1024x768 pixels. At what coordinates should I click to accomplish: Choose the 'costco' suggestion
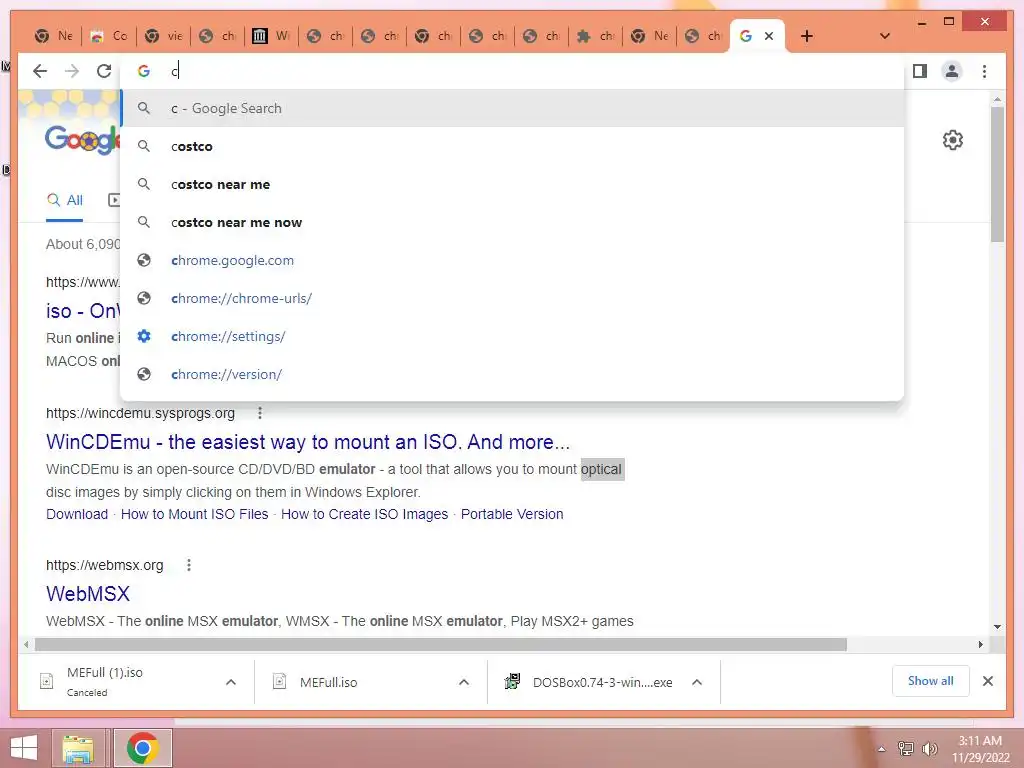[513, 146]
